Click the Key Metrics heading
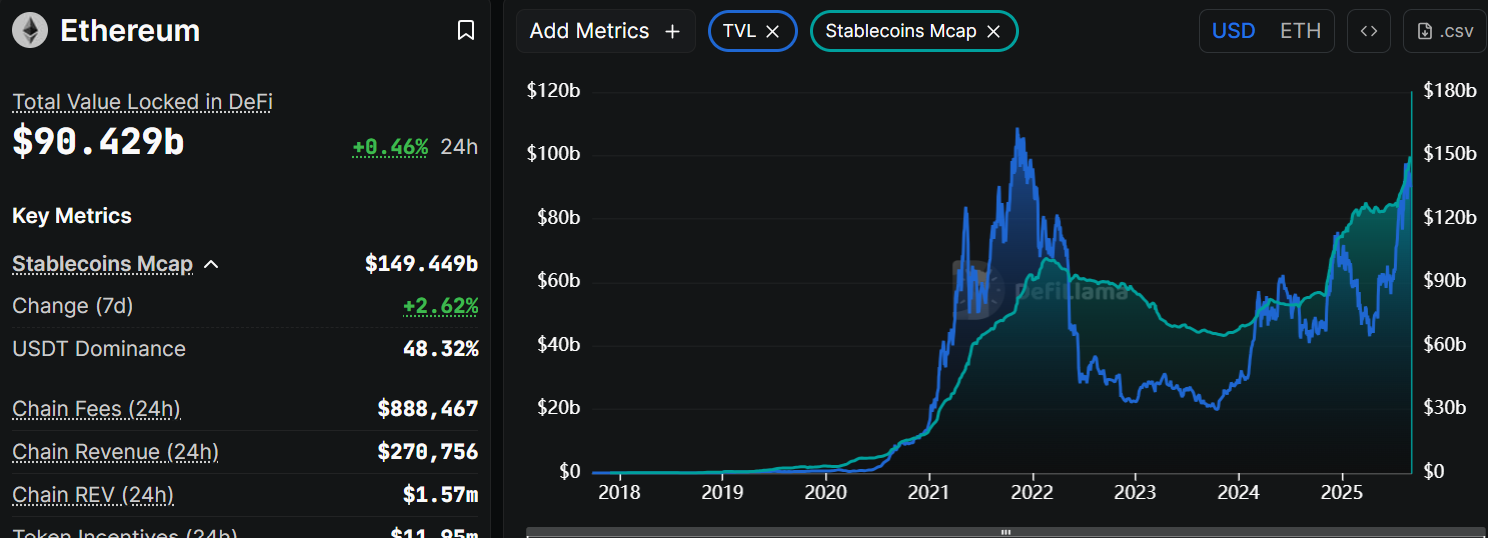1488x538 pixels. point(72,216)
